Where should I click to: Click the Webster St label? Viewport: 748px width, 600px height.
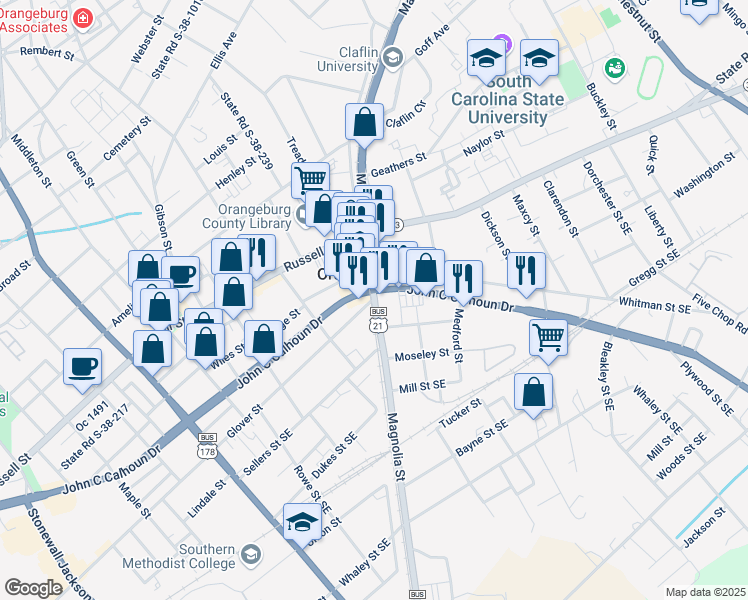147,39
